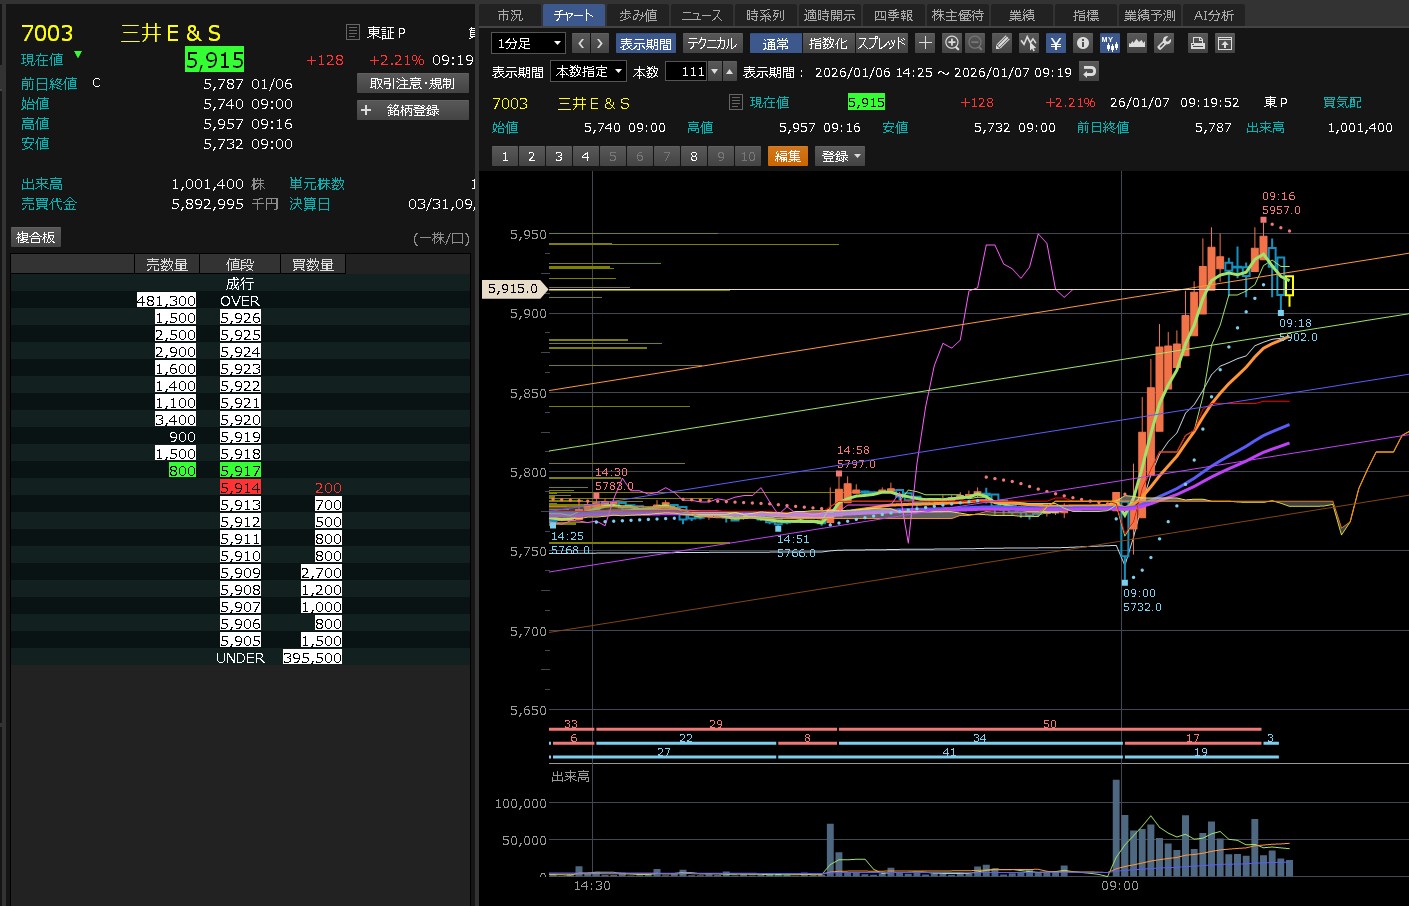This screenshot has width=1409, height=906.
Task: Open the 四季報 tab
Action: pos(893,15)
